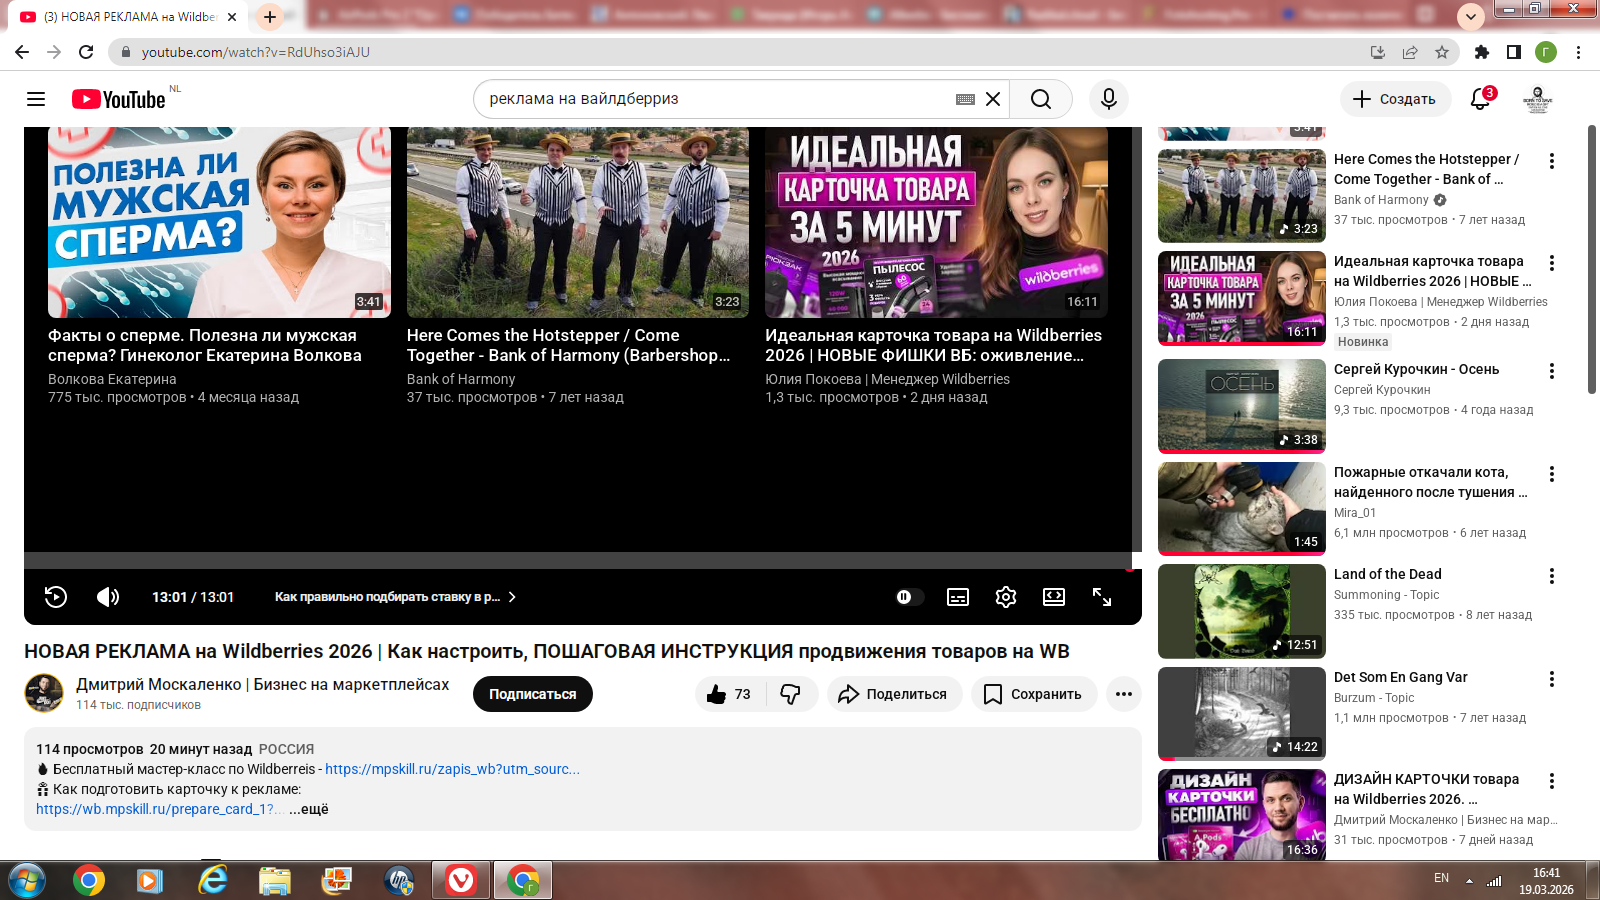Click the Поделиться share button
Image resolution: width=1600 pixels, height=900 pixels.
pyautogui.click(x=894, y=694)
